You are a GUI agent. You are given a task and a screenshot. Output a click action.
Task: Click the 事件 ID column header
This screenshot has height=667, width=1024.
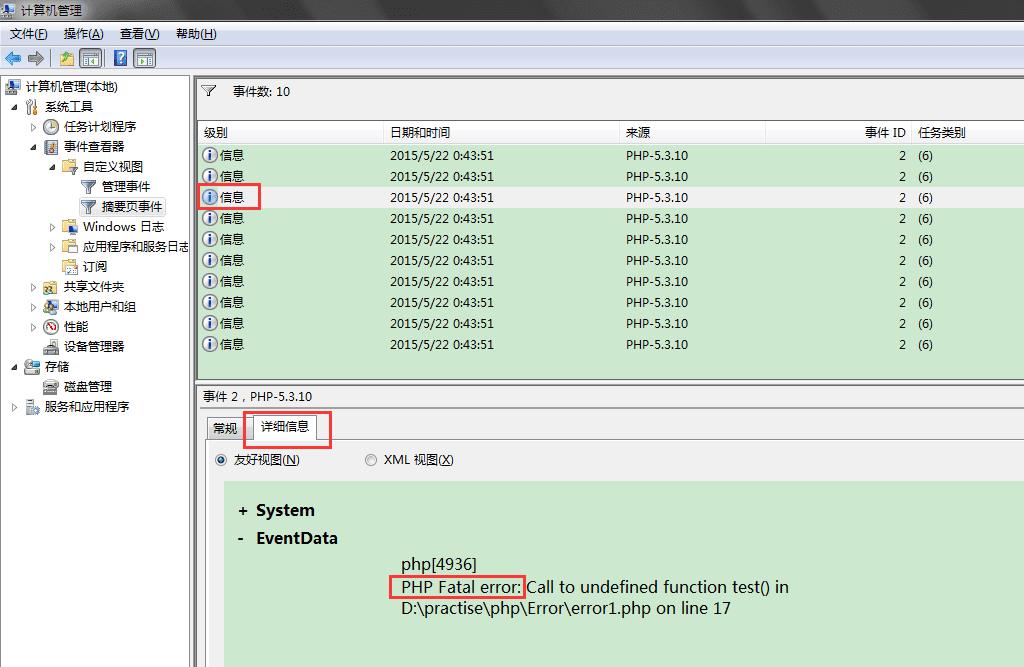tap(885, 132)
